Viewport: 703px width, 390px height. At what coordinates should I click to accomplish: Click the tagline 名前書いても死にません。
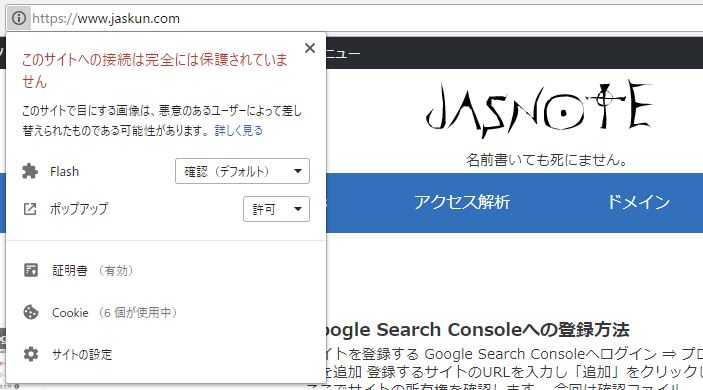click(x=547, y=160)
